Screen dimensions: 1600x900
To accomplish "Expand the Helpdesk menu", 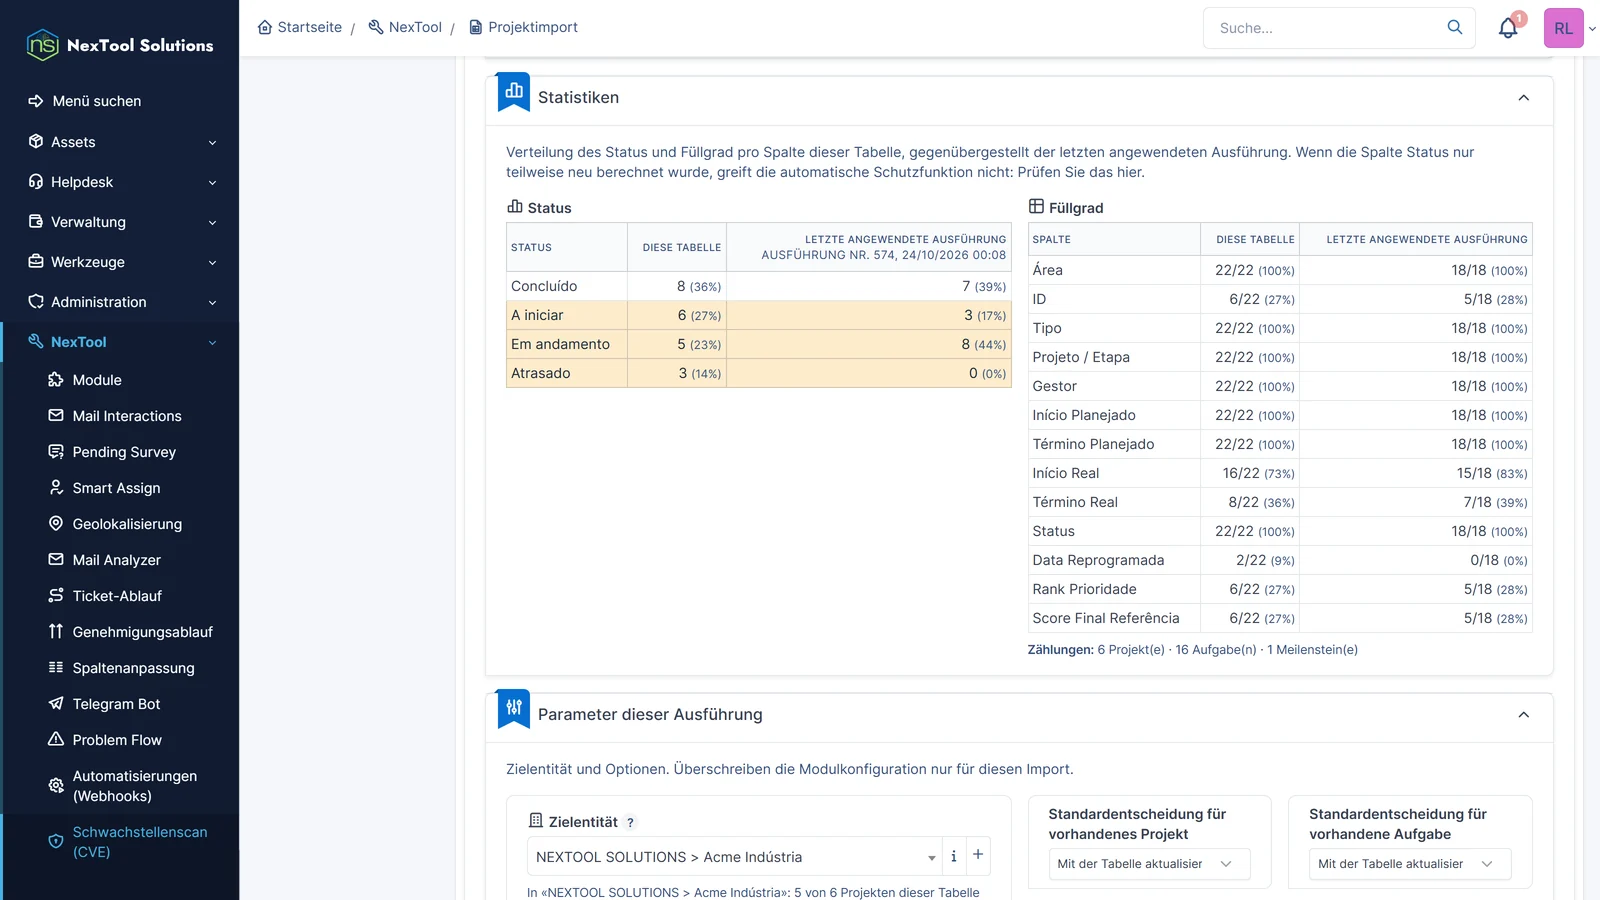I will 120,182.
